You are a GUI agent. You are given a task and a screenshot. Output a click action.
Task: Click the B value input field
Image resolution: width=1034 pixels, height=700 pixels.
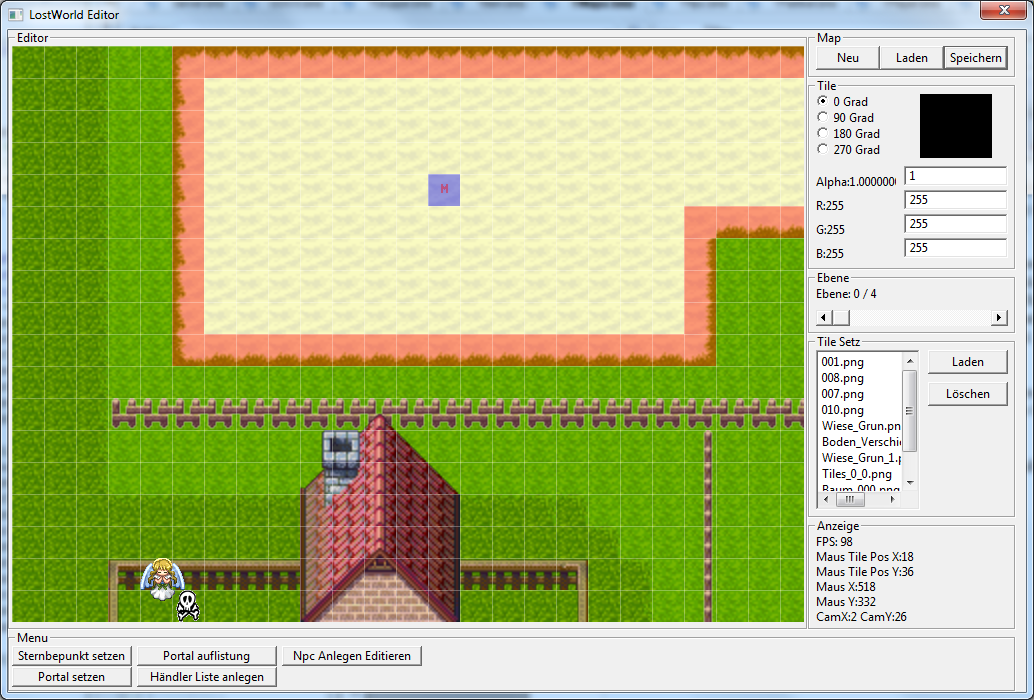[x=956, y=248]
